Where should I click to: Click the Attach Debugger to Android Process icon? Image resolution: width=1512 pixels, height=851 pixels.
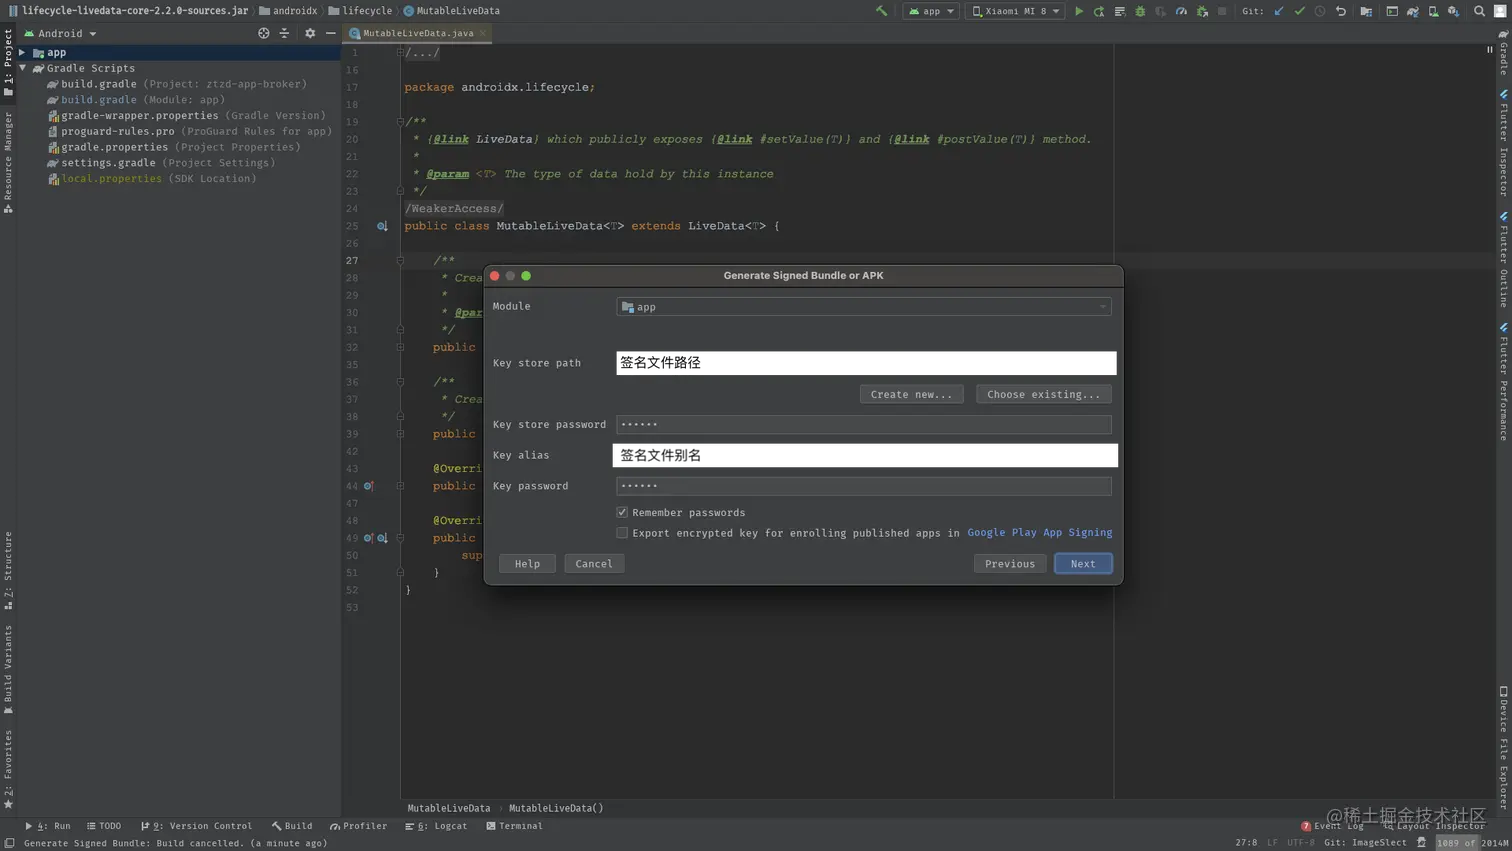coord(1202,11)
